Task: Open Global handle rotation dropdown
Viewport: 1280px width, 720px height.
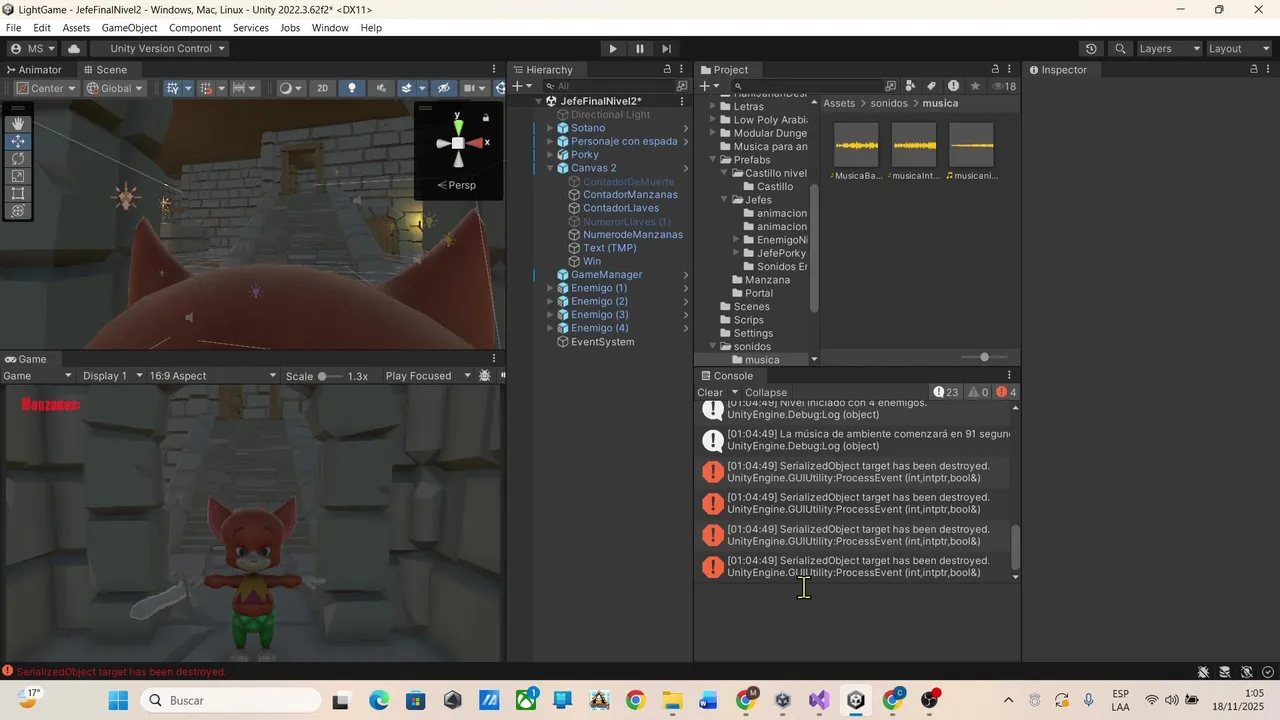Action: 115,88
